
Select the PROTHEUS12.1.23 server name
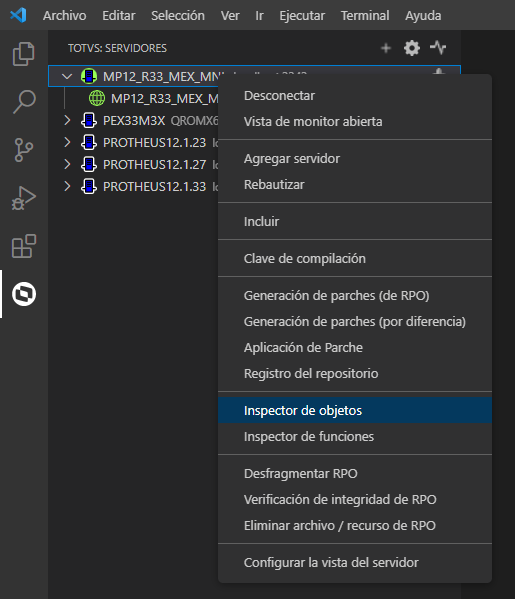(x=154, y=143)
